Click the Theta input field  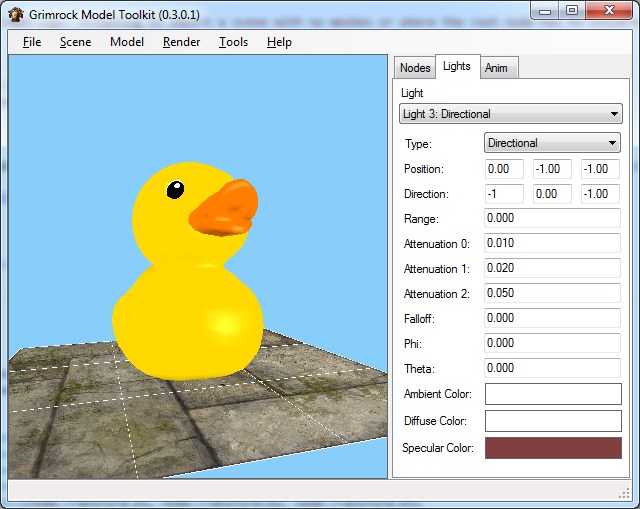[x=552, y=368]
